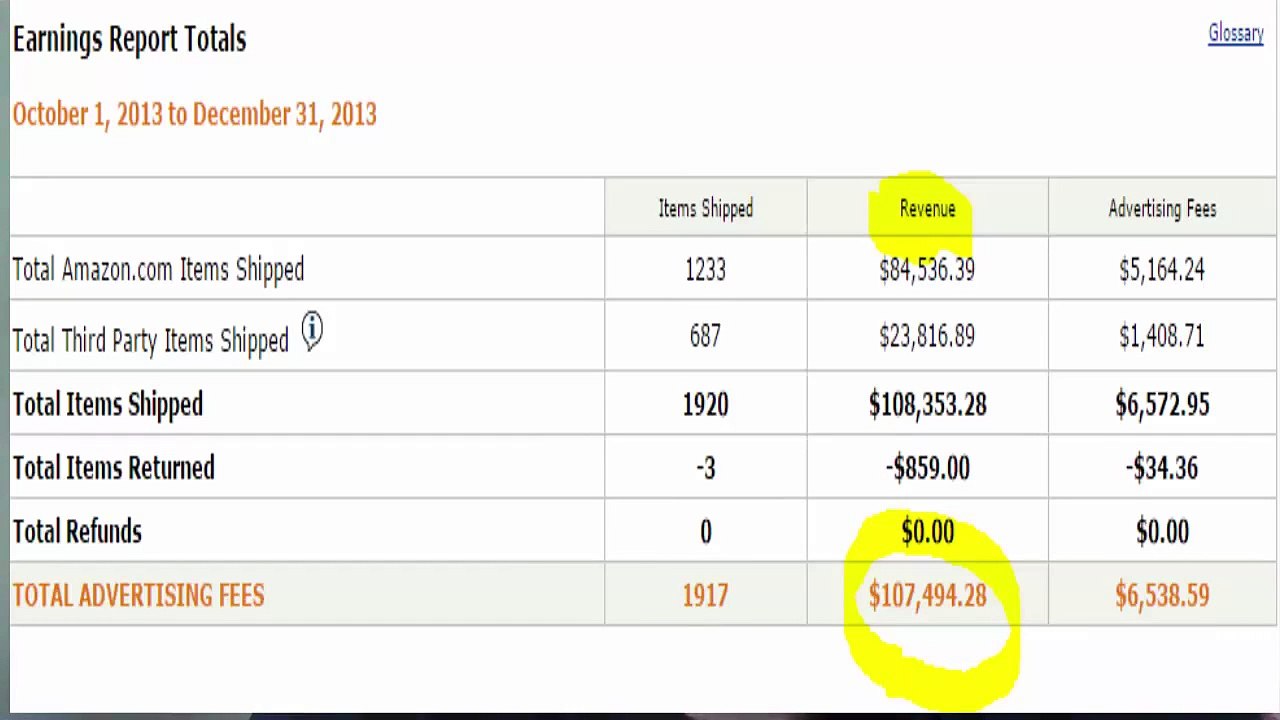1280x720 pixels.
Task: Click the Total Refunds row label
Action: pyautogui.click(x=77, y=532)
